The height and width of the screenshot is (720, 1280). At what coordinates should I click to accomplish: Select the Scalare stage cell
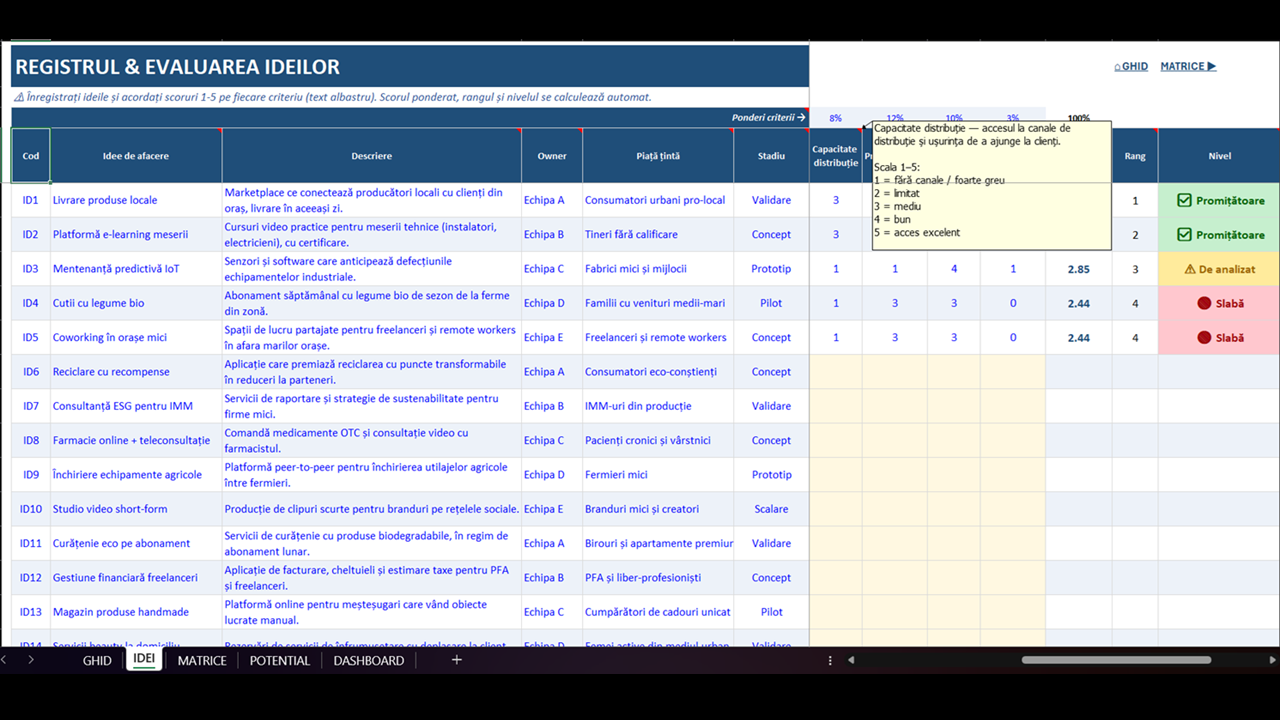[x=771, y=509]
